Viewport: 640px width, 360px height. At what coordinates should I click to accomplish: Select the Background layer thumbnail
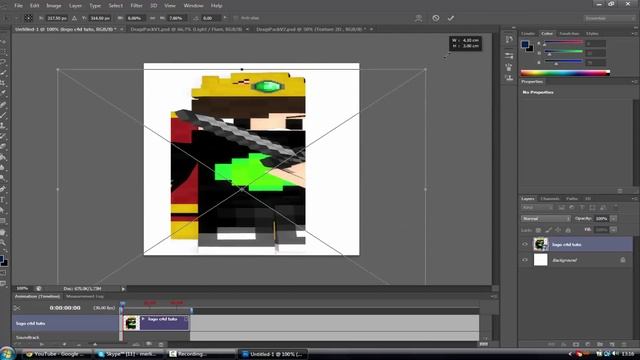click(x=540, y=260)
